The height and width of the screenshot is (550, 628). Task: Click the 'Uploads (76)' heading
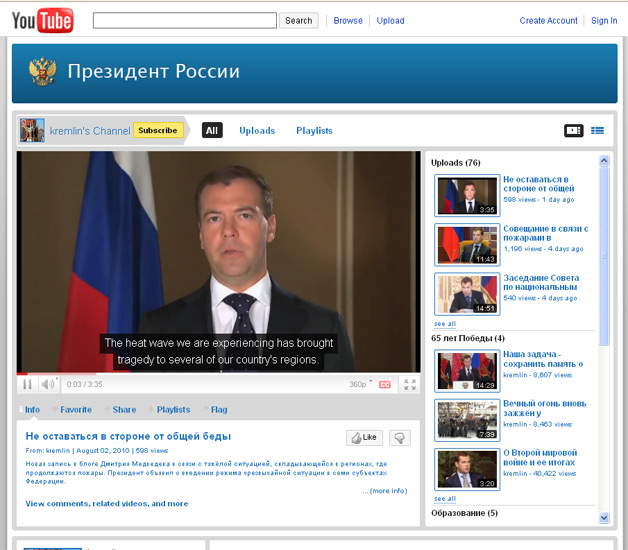point(456,163)
